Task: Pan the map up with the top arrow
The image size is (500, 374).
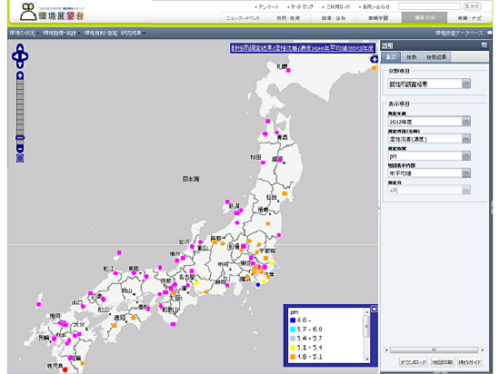Action: click(x=20, y=48)
